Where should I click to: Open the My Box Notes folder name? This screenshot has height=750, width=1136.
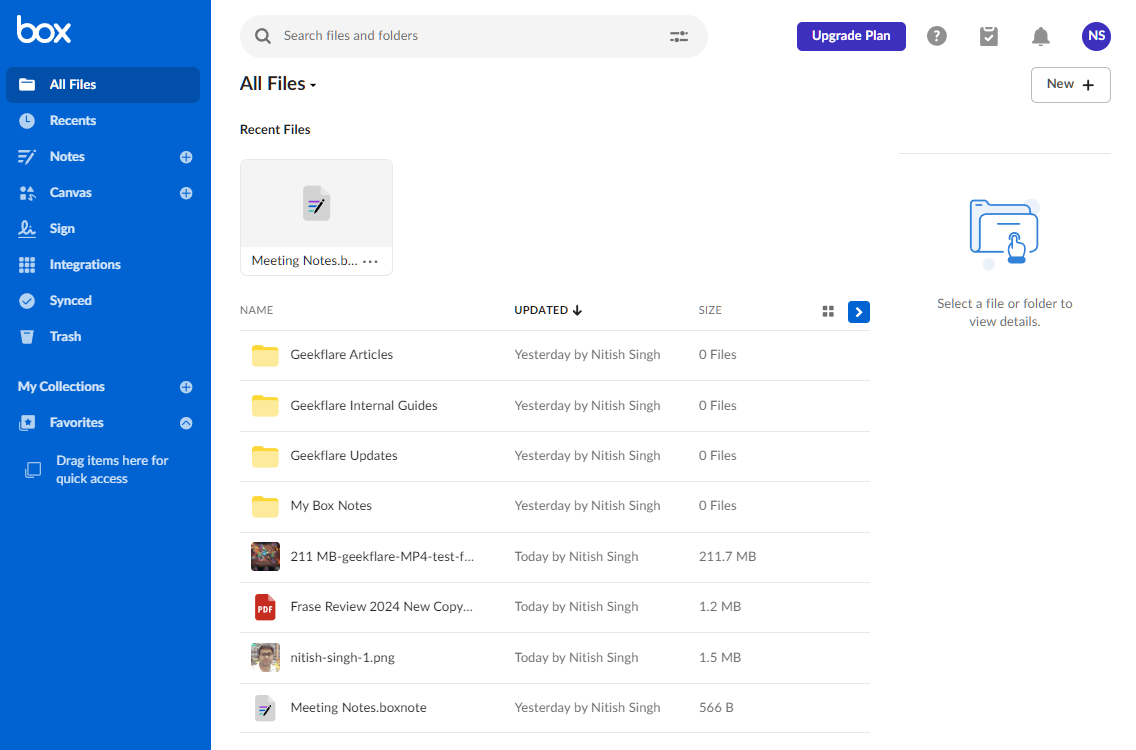click(331, 506)
